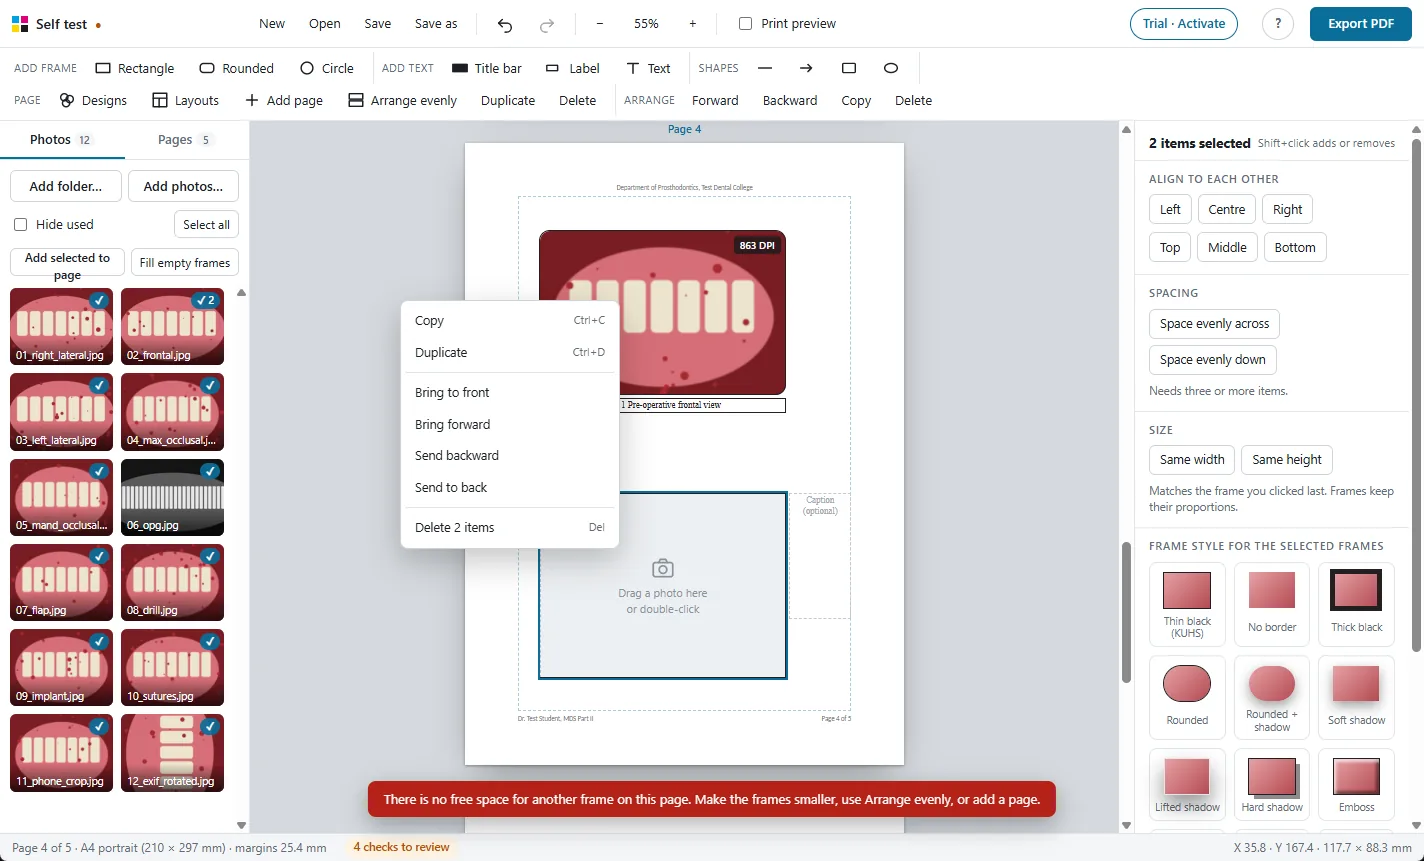Viewport: 1424px width, 861px height.
Task: Insert a Label text element
Action: click(x=573, y=68)
